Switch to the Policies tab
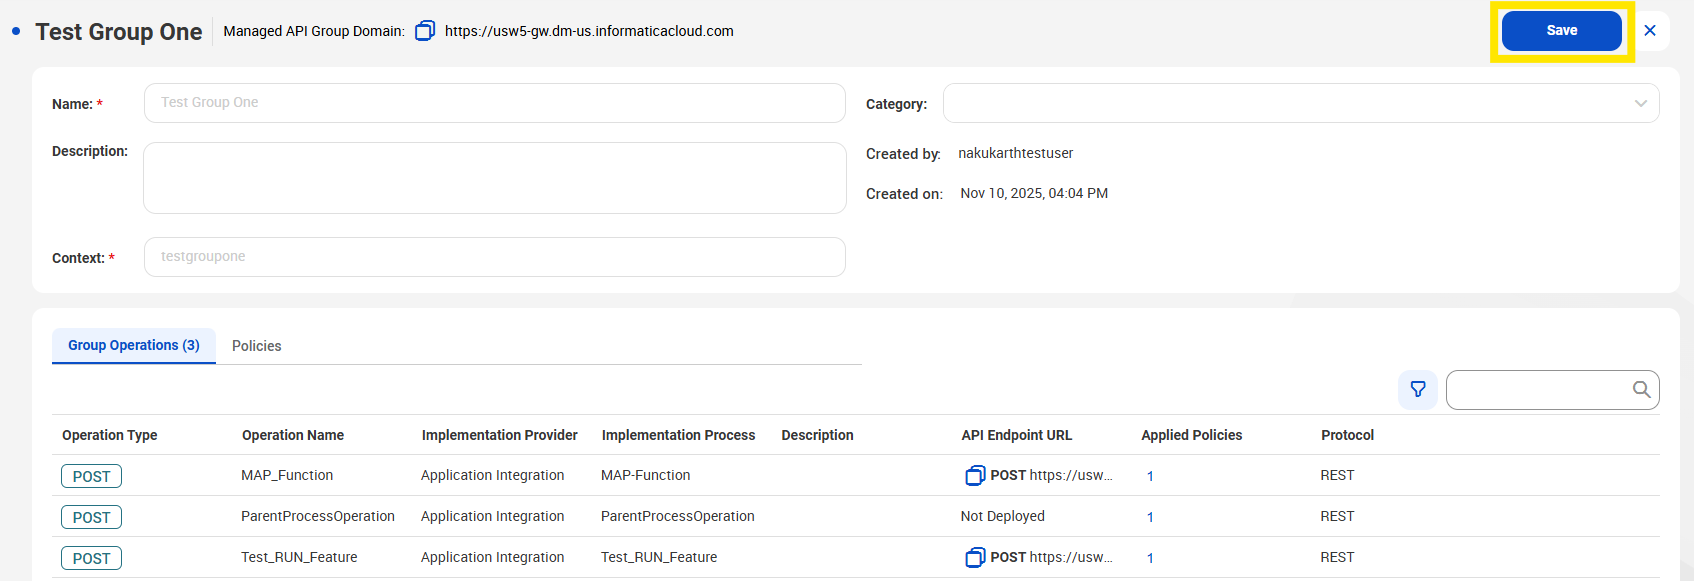The width and height of the screenshot is (1694, 581). coord(257,346)
